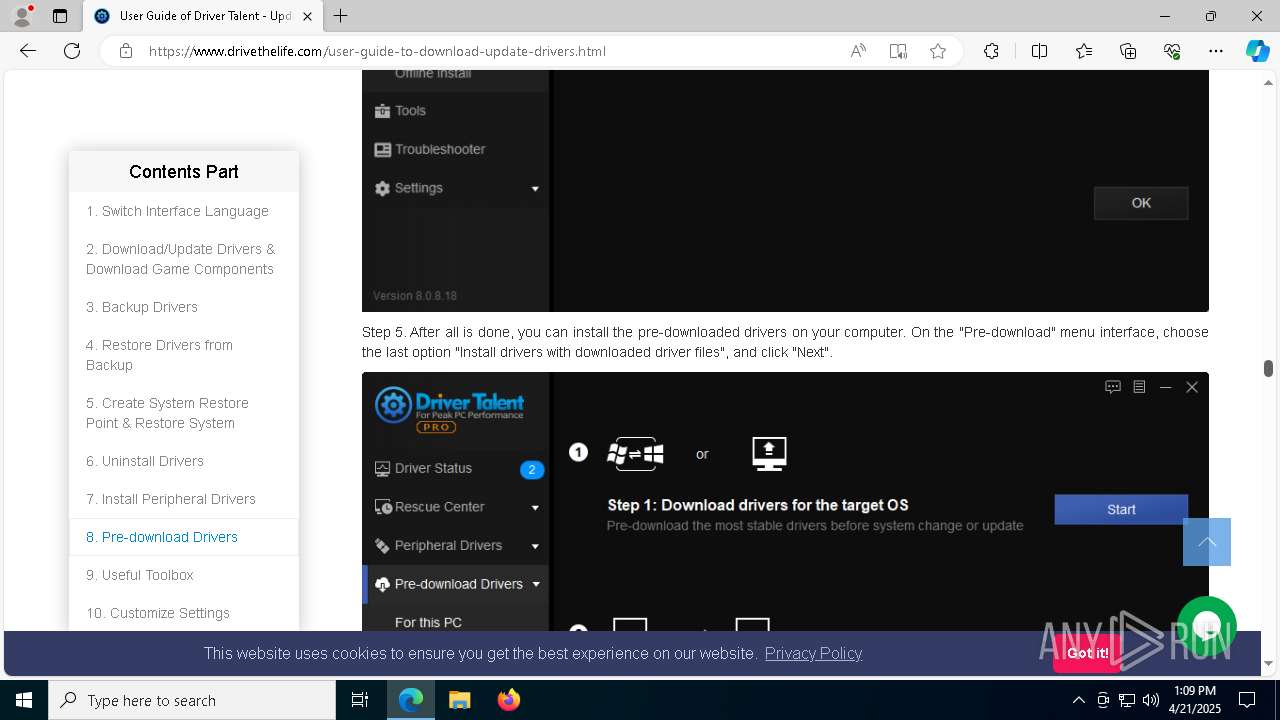Open Restore Drivers from Backup section
The height and width of the screenshot is (720, 1280).
pyautogui.click(x=159, y=355)
